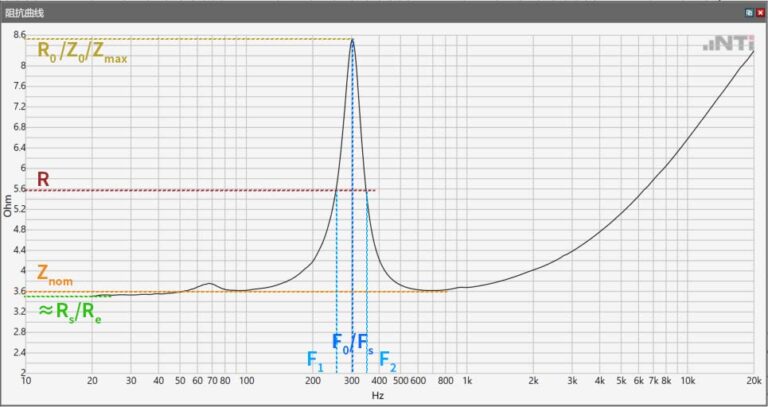Click the Ohm y-axis title

pyautogui.click(x=7, y=207)
